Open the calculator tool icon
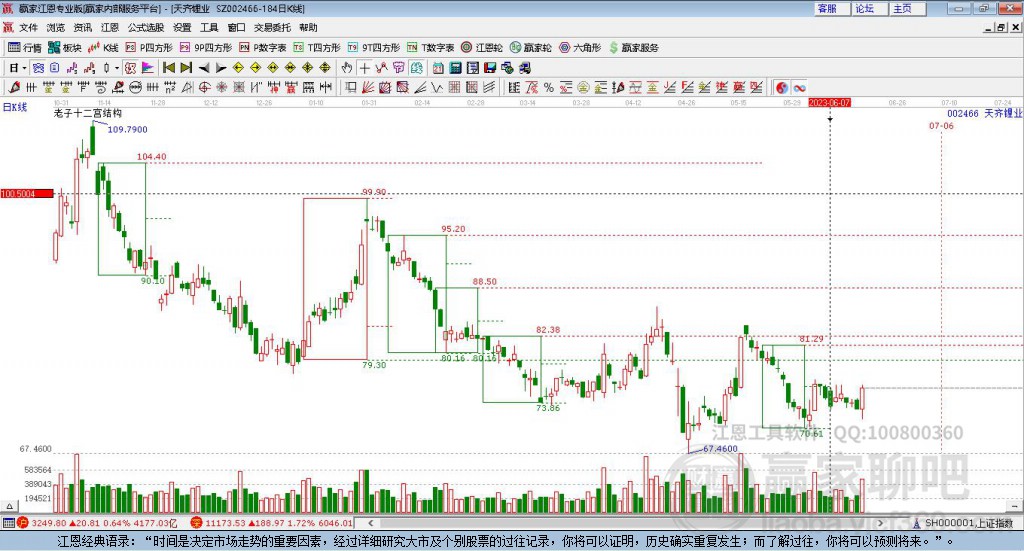The height and width of the screenshot is (551, 1024). pyautogui.click(x=456, y=68)
